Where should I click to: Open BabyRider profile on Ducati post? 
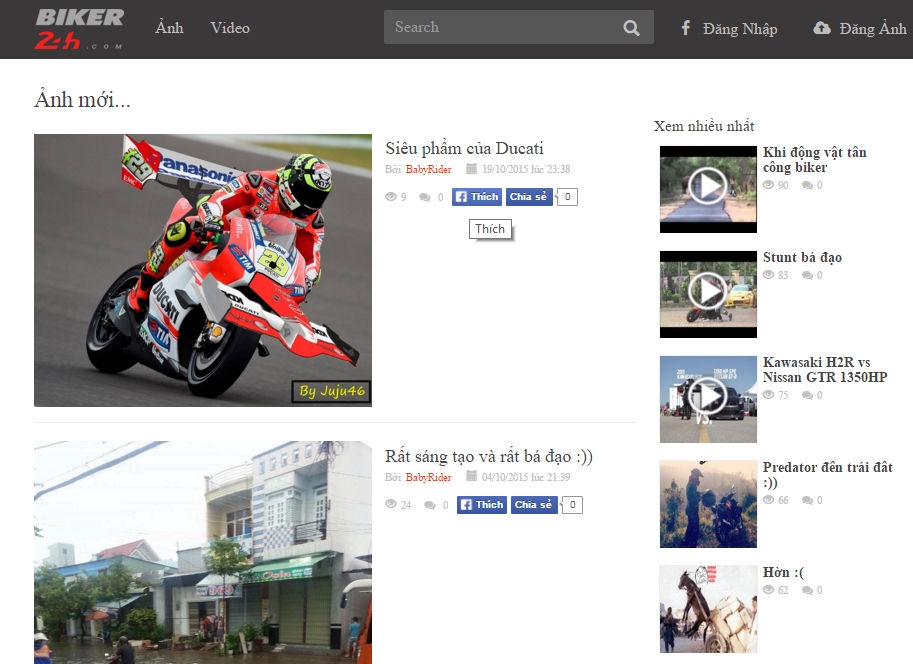(429, 169)
